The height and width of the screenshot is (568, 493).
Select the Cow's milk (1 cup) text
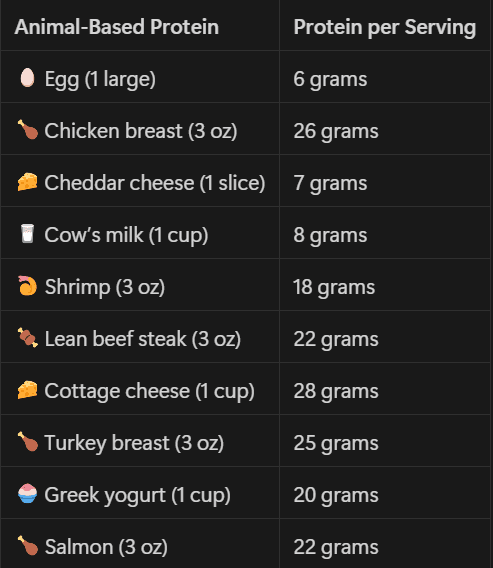[126, 235]
